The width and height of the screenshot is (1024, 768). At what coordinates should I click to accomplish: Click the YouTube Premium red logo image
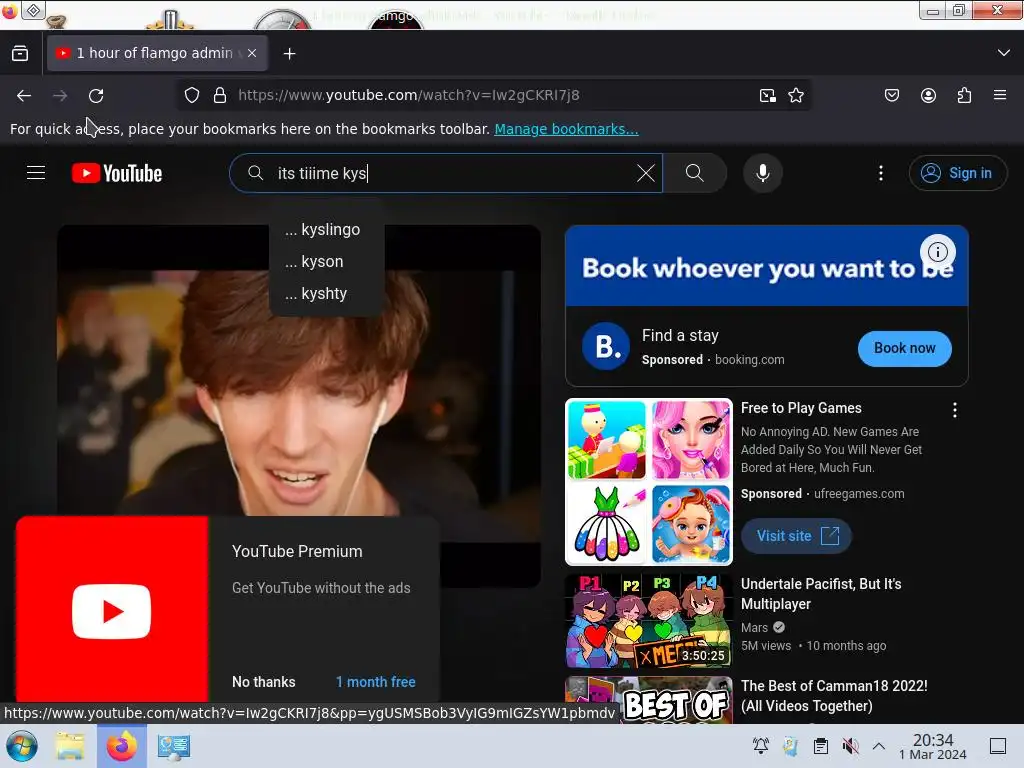coord(112,611)
